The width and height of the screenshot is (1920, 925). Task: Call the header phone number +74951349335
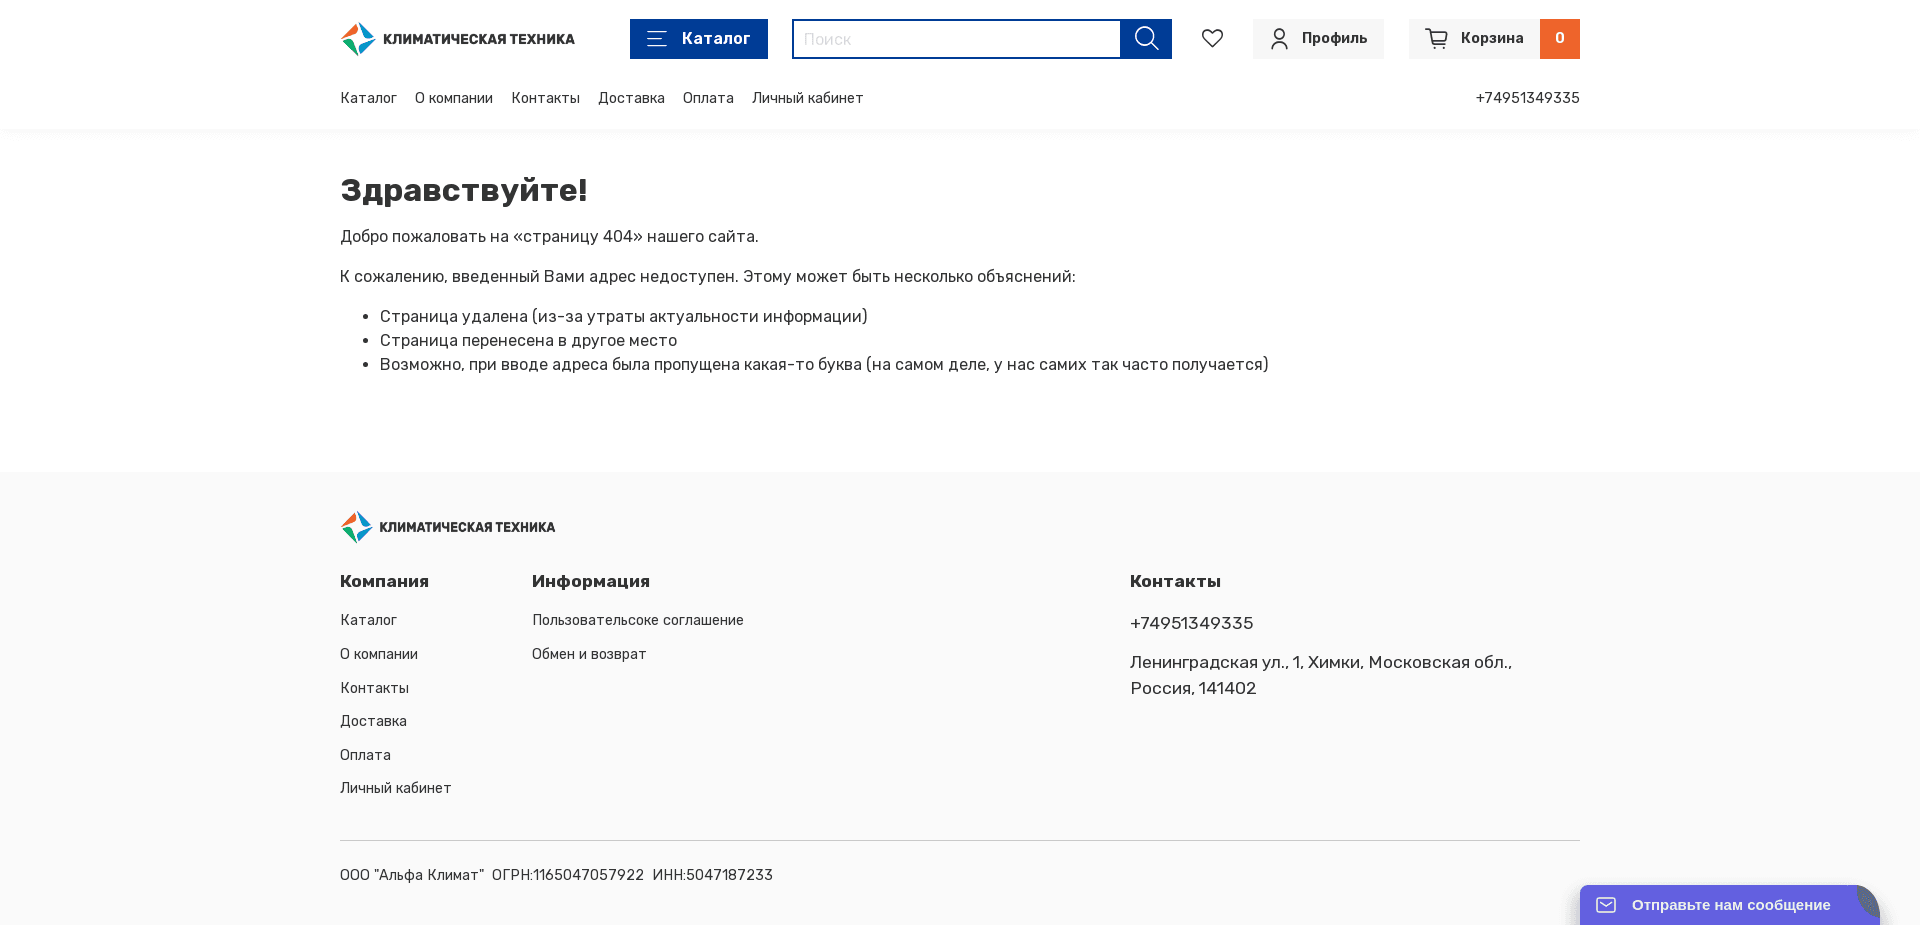click(x=1528, y=98)
